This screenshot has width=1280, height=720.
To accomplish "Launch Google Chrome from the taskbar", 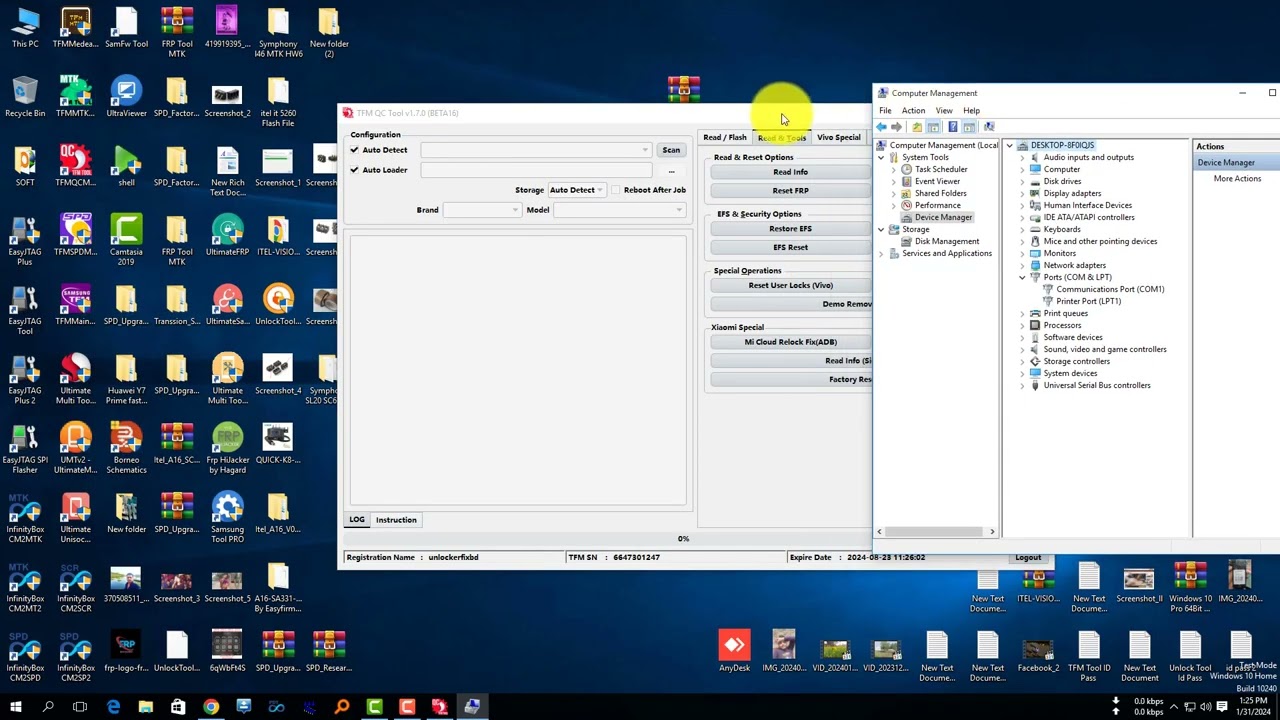I will [211, 707].
